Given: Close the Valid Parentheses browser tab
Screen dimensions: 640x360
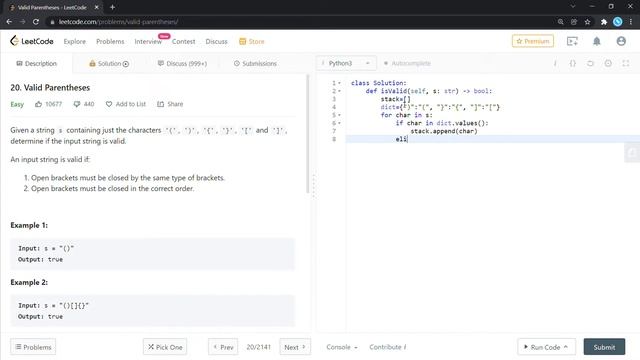Looking at the screenshot, I should (97, 7).
